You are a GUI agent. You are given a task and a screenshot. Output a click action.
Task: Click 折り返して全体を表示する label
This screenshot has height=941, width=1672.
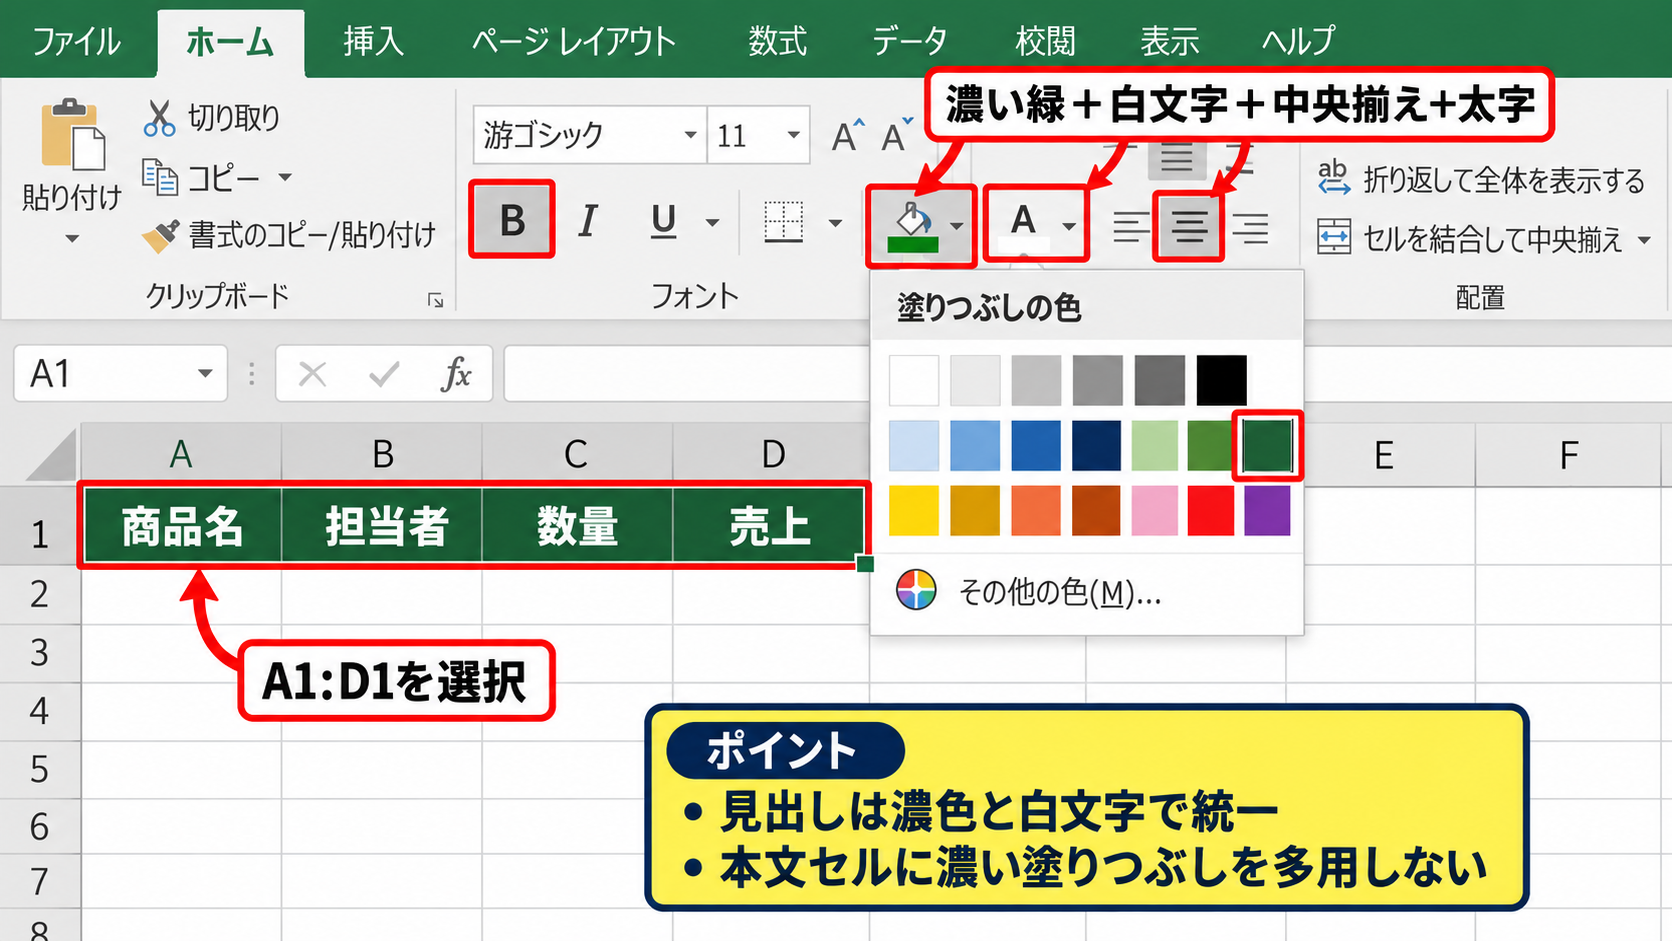(1503, 180)
